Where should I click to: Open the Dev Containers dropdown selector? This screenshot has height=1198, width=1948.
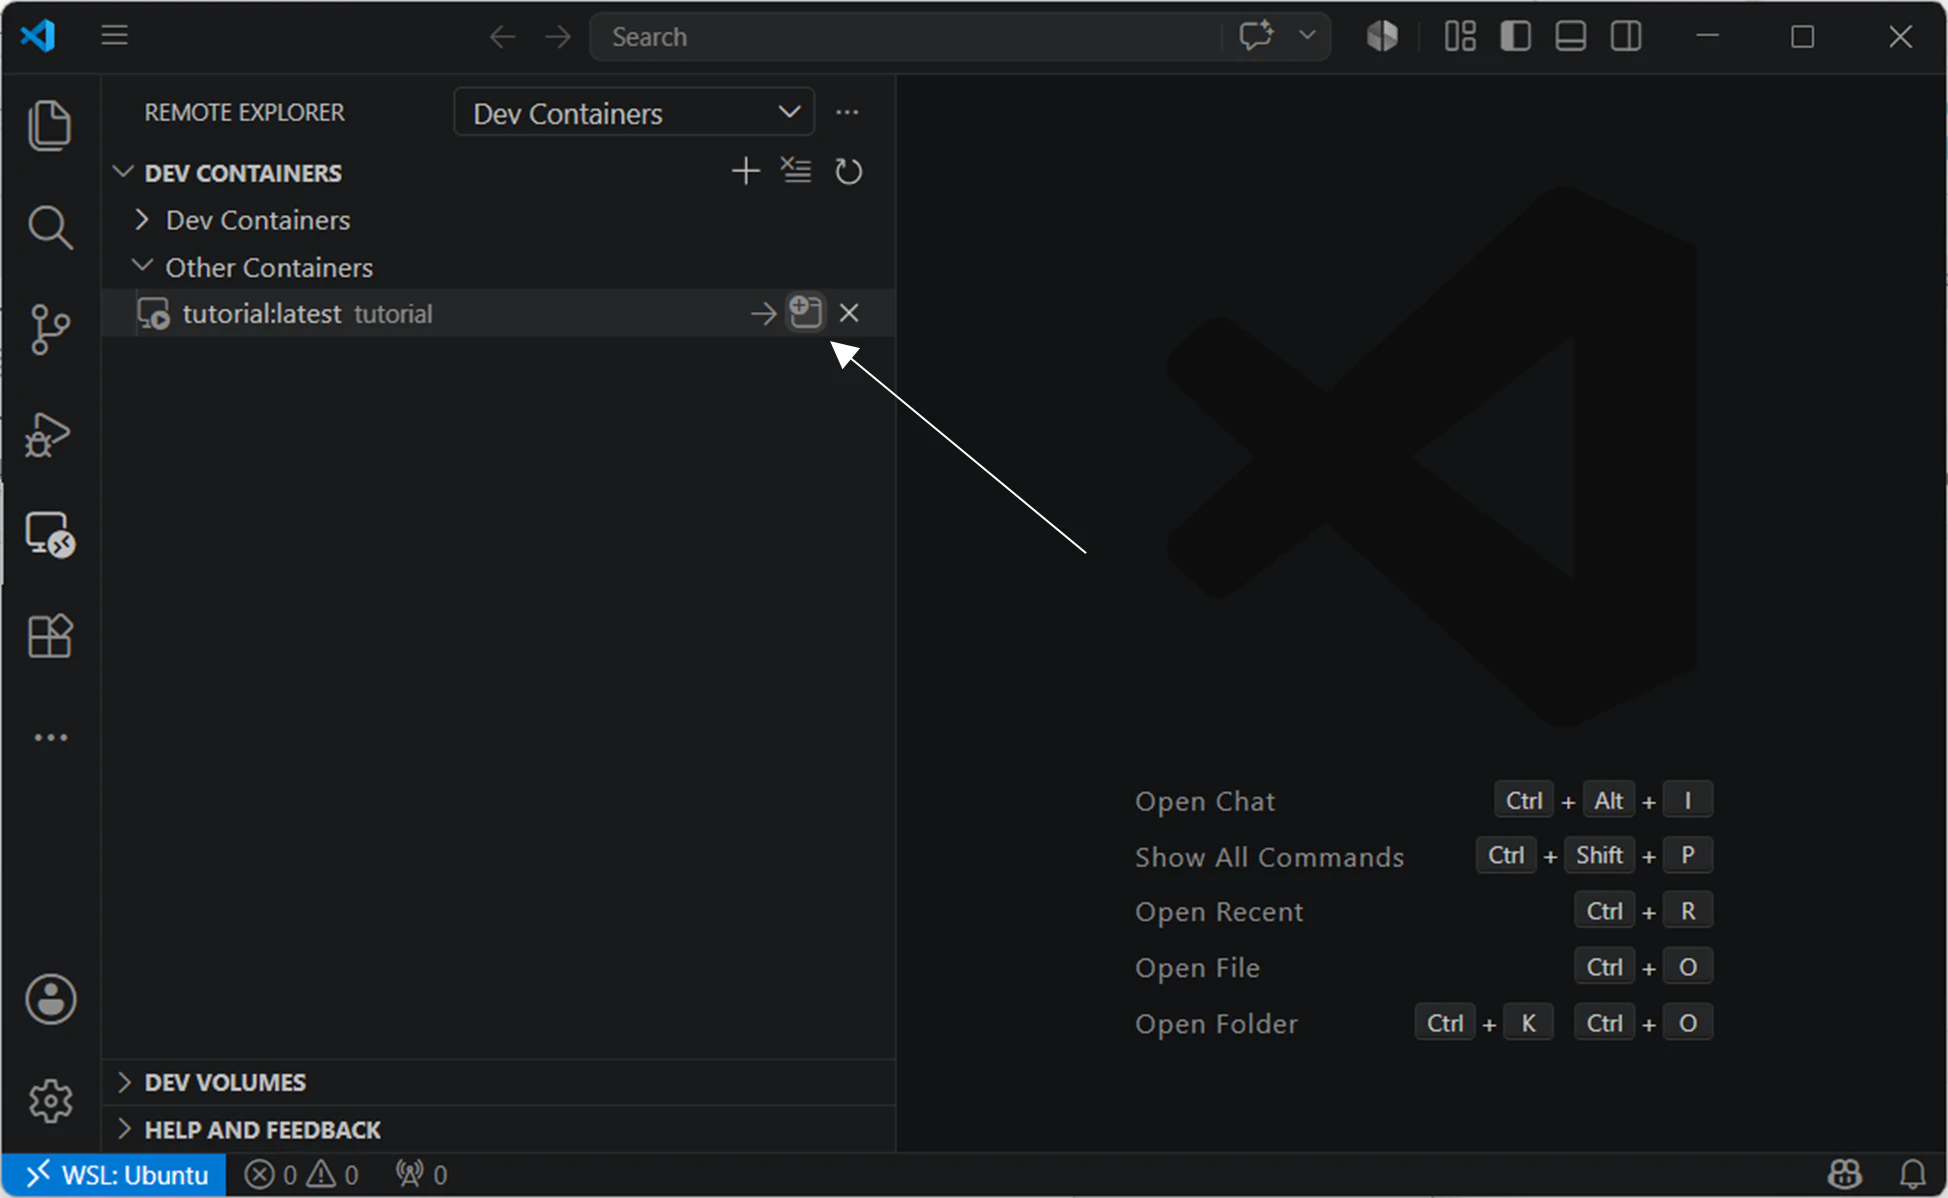click(634, 112)
